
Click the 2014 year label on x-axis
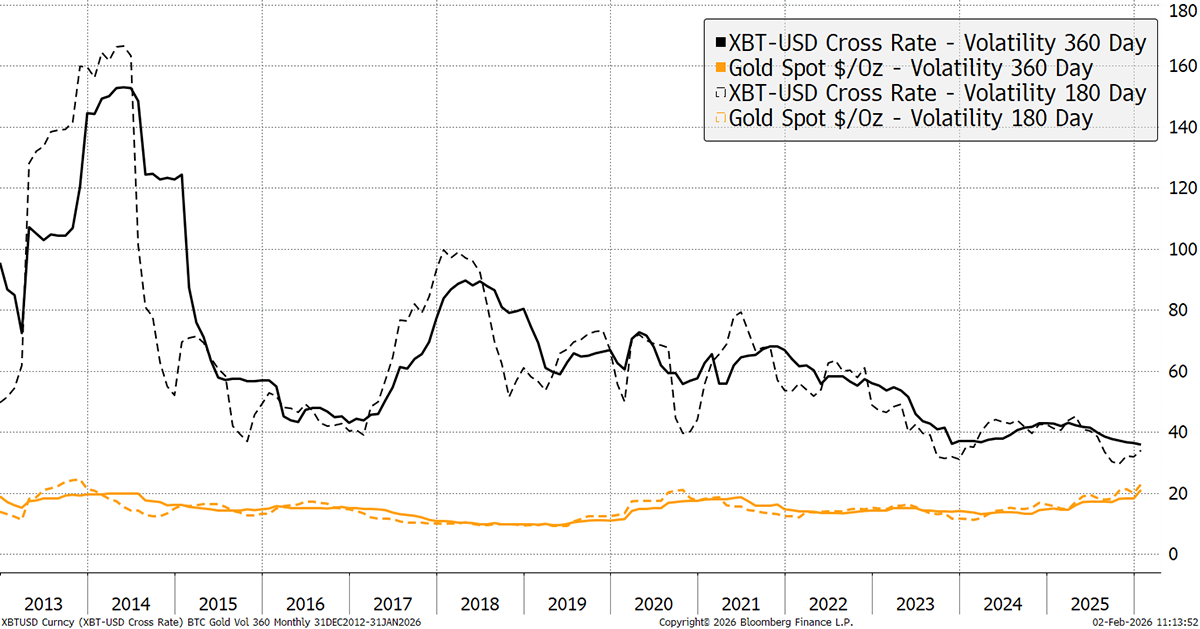click(x=131, y=605)
